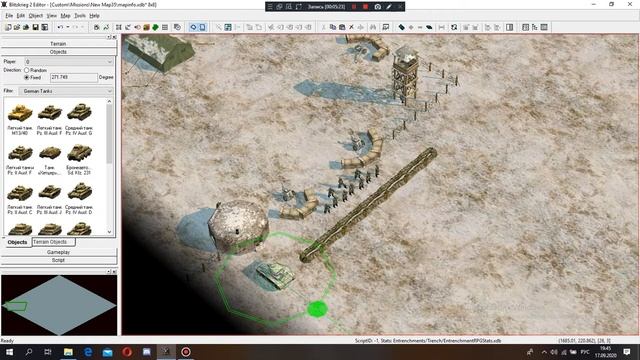Click the tree-structure toolbar icon
The image size is (640, 360).
pos(535,27)
